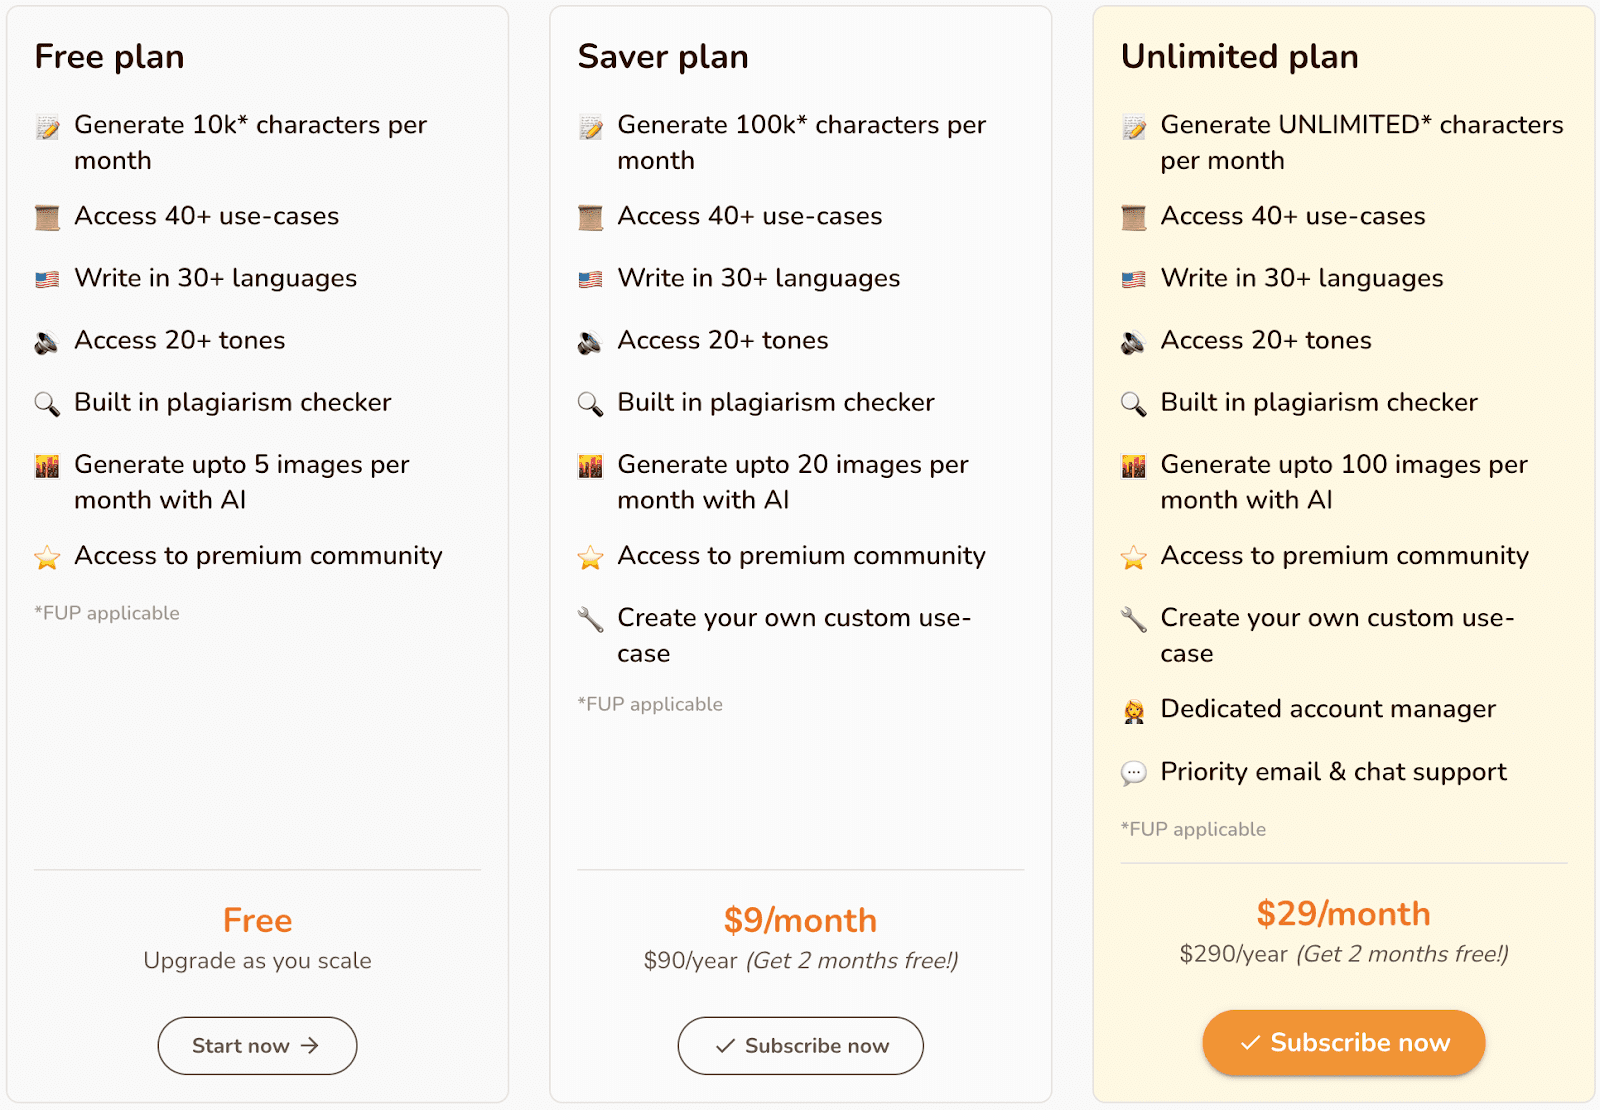The height and width of the screenshot is (1110, 1600).
Task: Click the Saver plan heading
Action: coord(663,57)
